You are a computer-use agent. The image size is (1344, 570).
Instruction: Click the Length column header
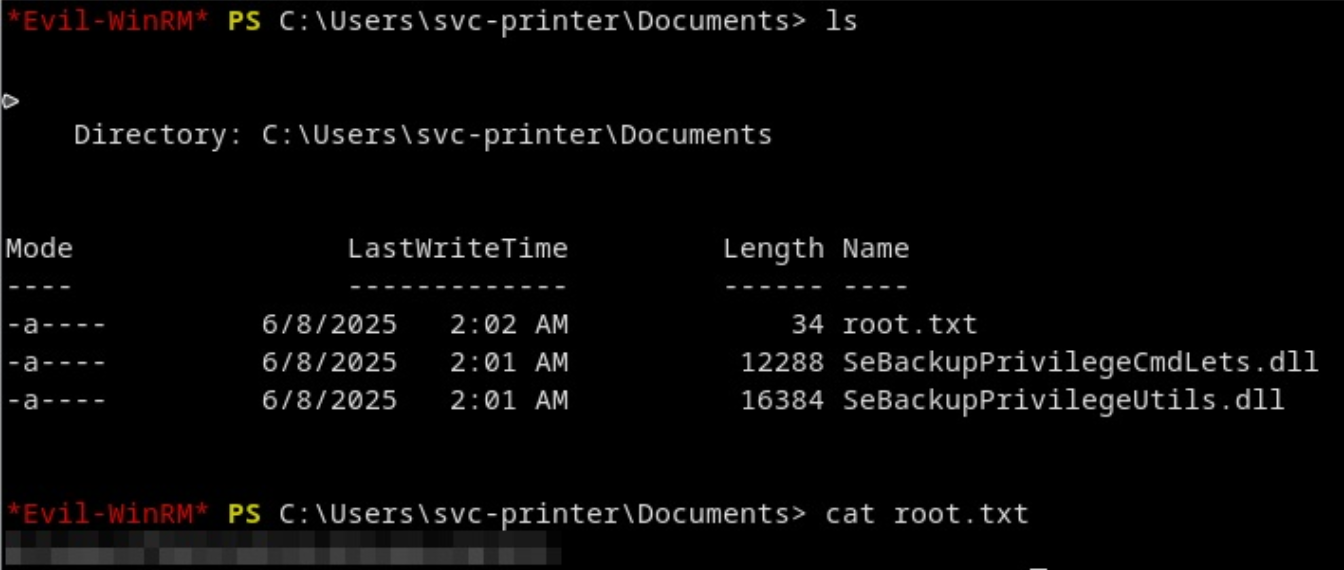(774, 249)
